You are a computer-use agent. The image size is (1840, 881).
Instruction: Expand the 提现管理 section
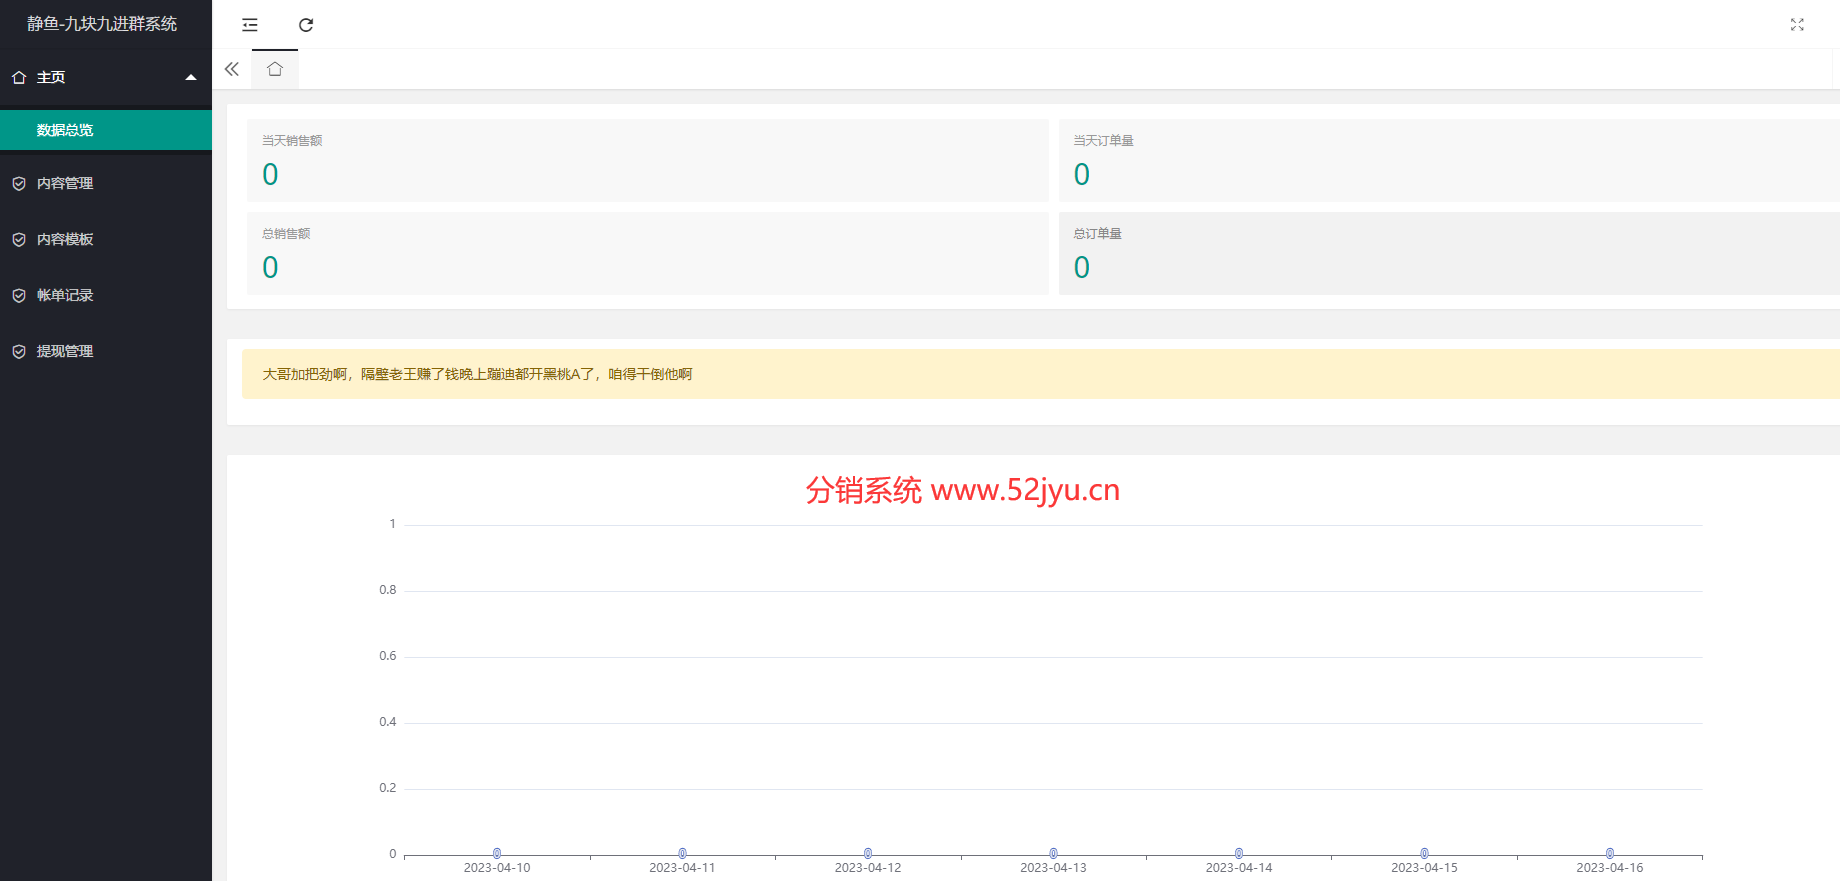point(65,352)
